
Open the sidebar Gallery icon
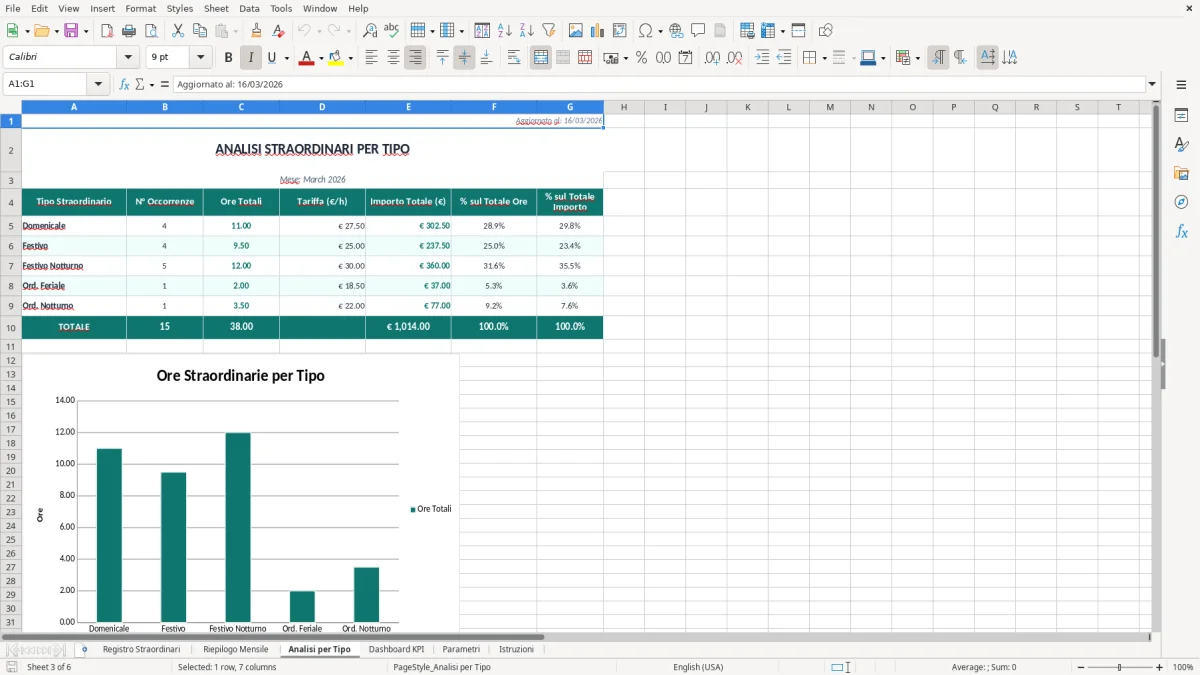[x=1181, y=174]
